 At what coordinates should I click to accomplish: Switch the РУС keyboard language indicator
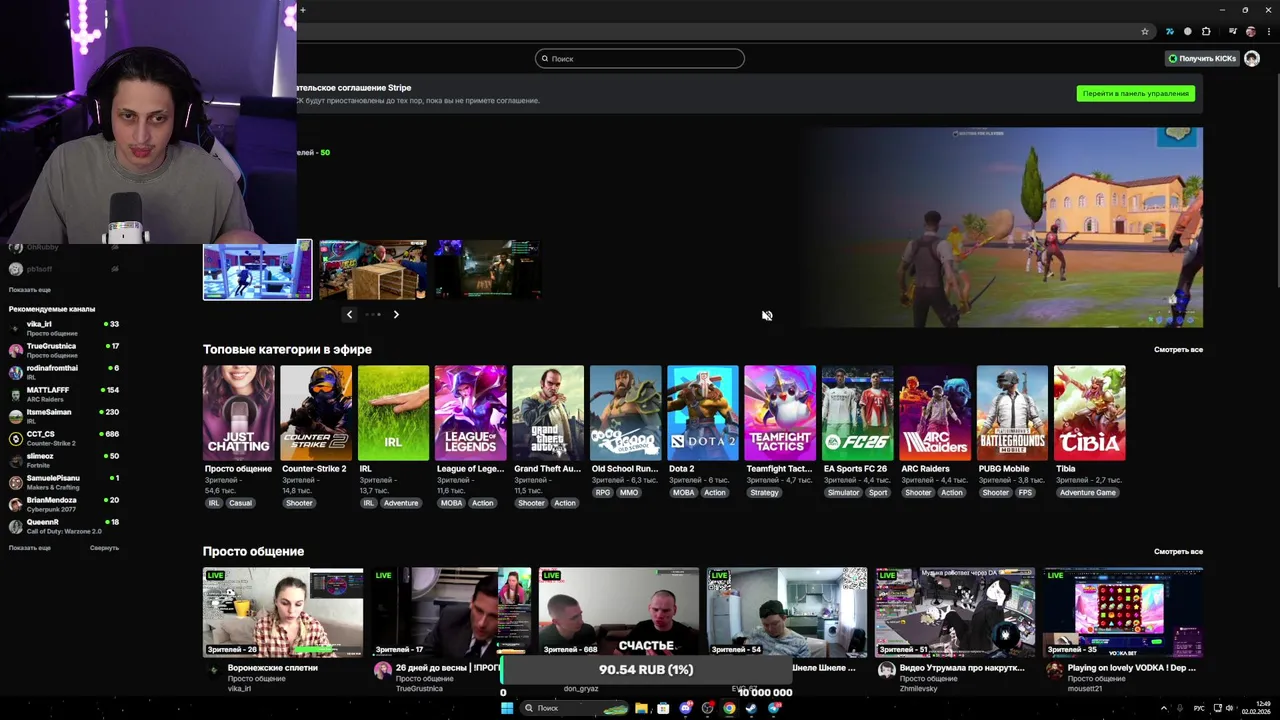coord(1199,708)
